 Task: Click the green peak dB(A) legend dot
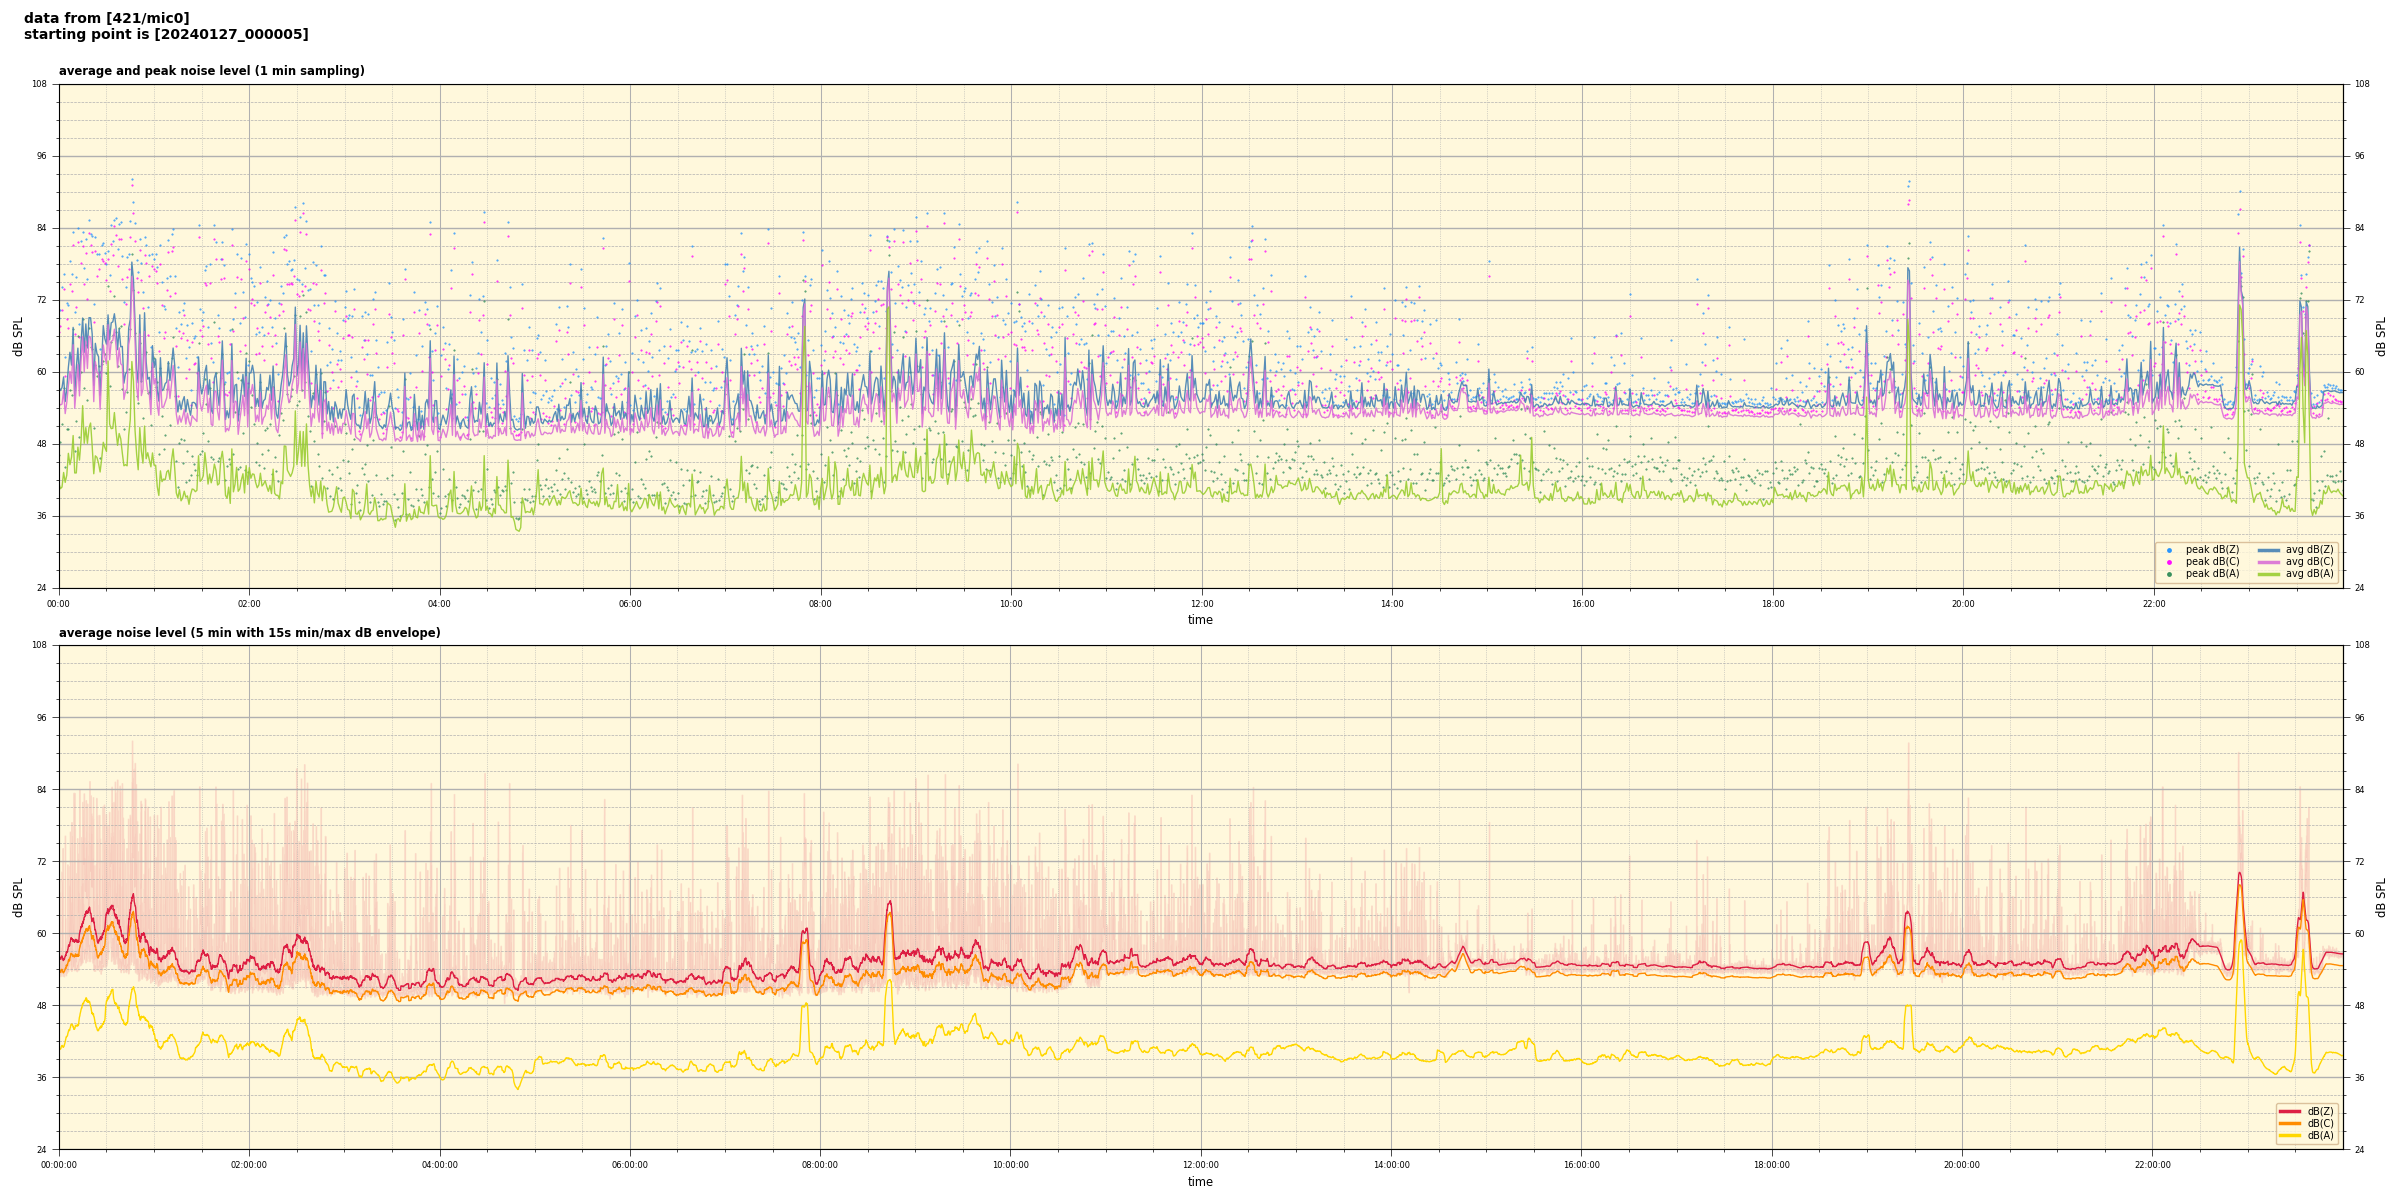pyautogui.click(x=2169, y=574)
